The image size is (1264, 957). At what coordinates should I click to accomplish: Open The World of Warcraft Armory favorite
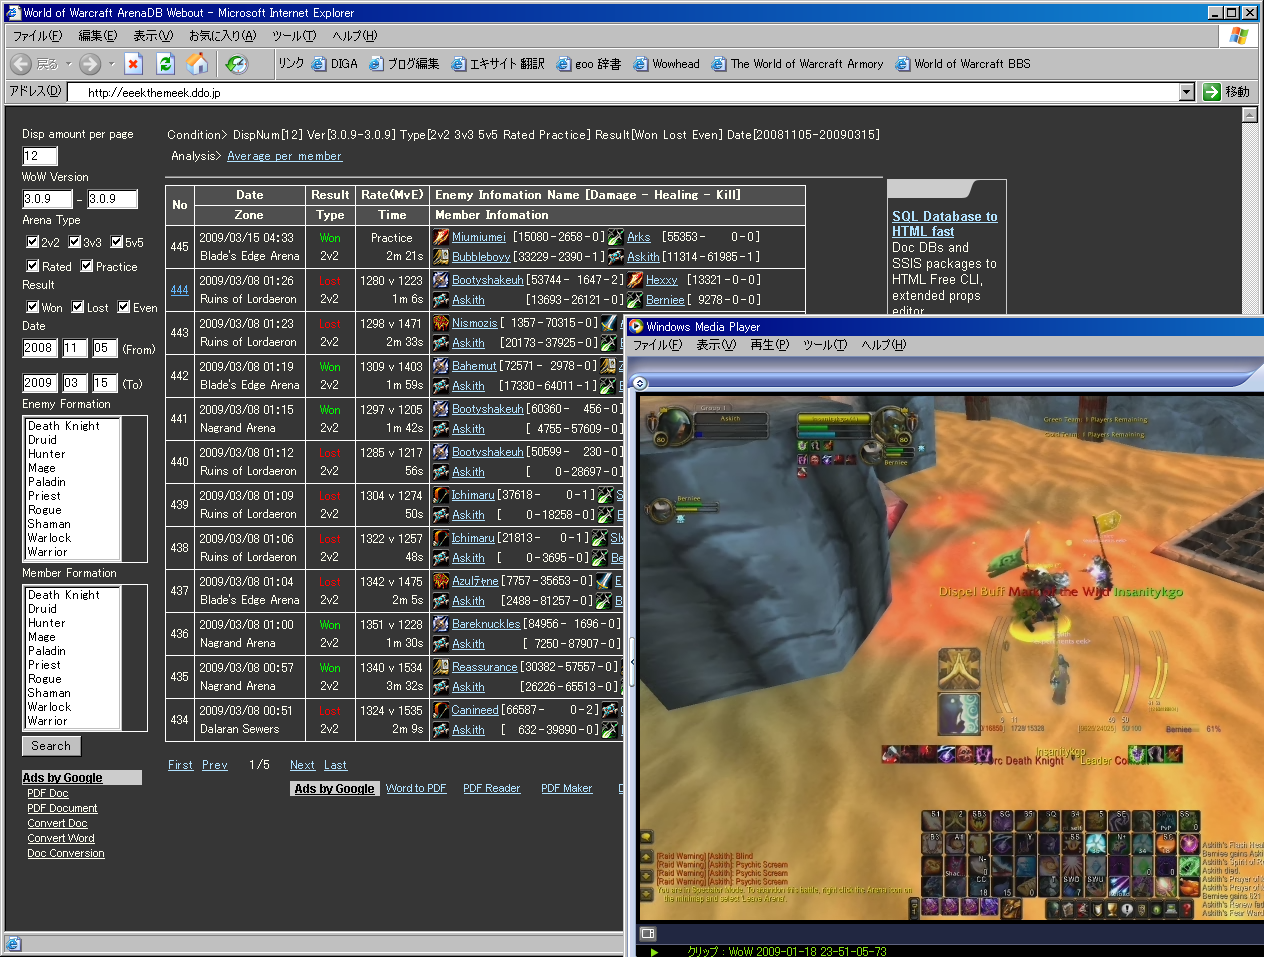tap(798, 64)
